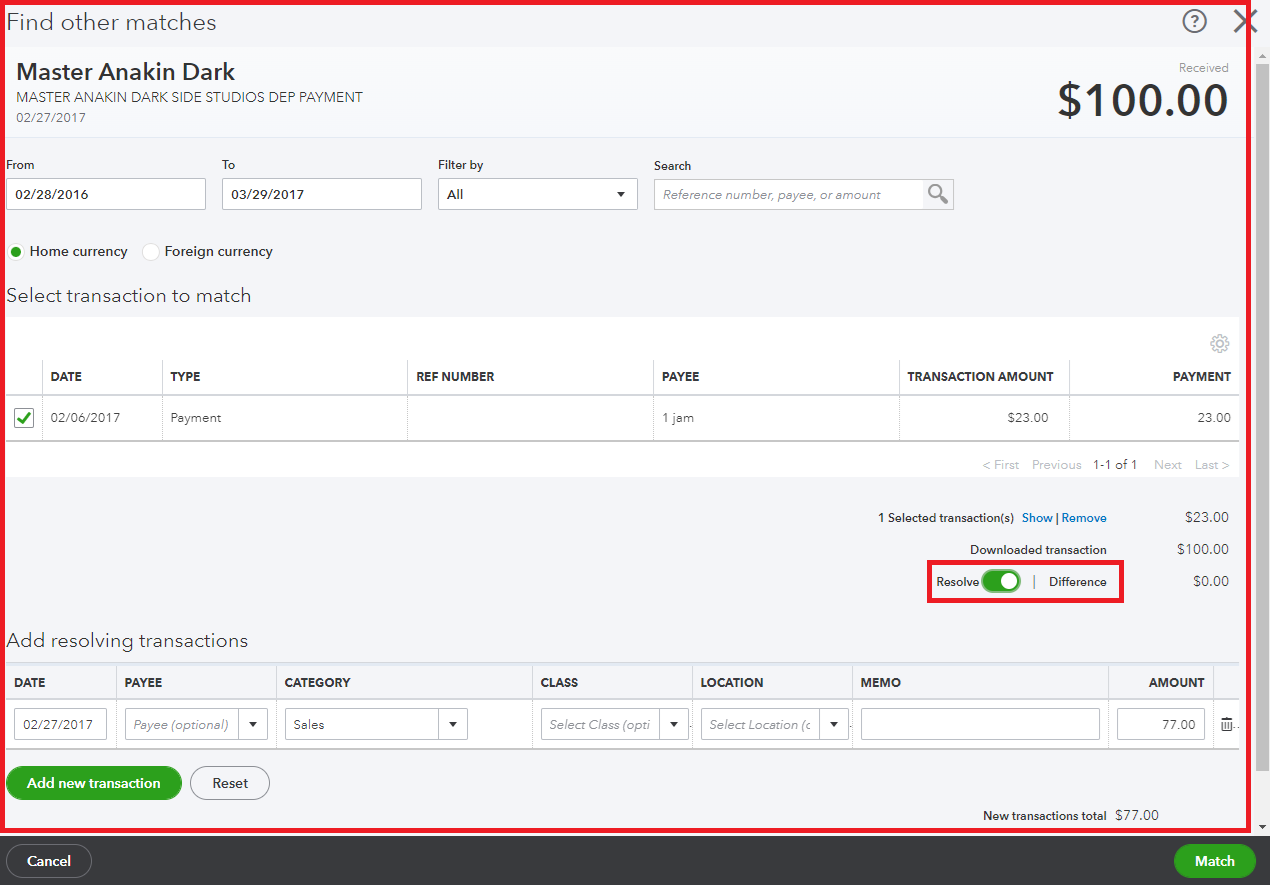
Task: Click the From date field
Action: tap(105, 193)
